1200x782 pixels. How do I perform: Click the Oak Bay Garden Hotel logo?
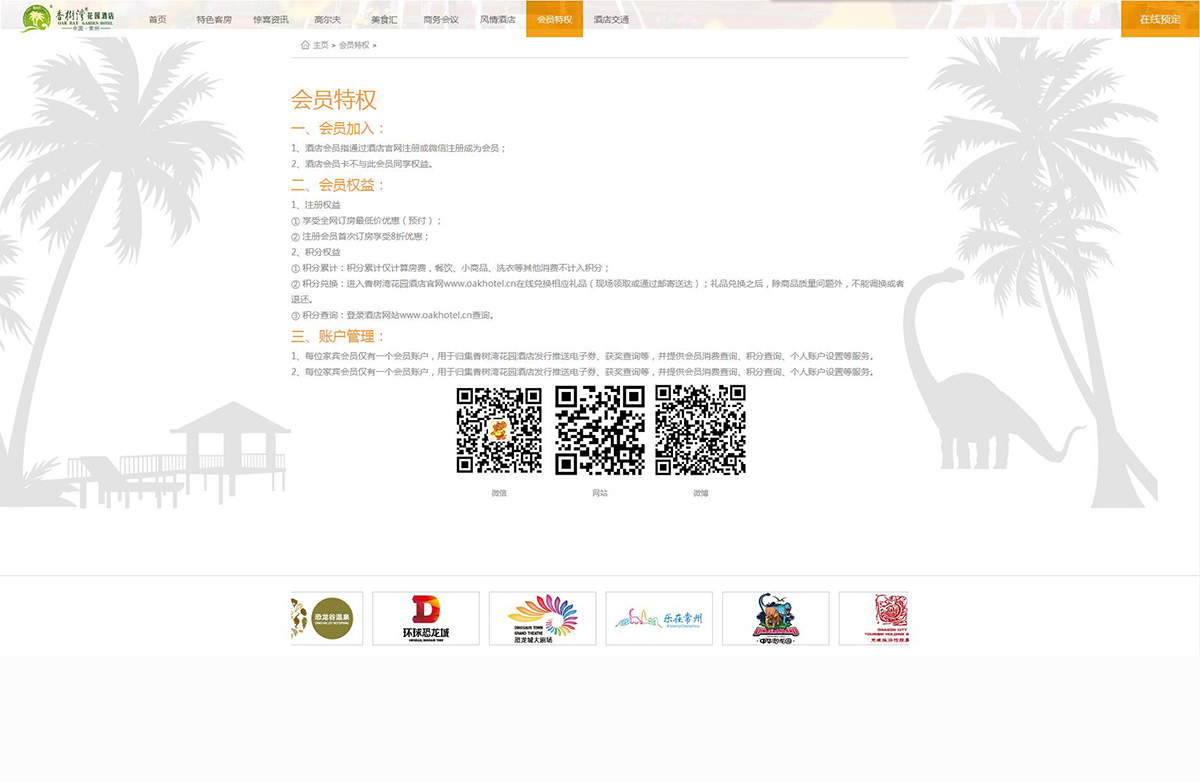tap(69, 18)
